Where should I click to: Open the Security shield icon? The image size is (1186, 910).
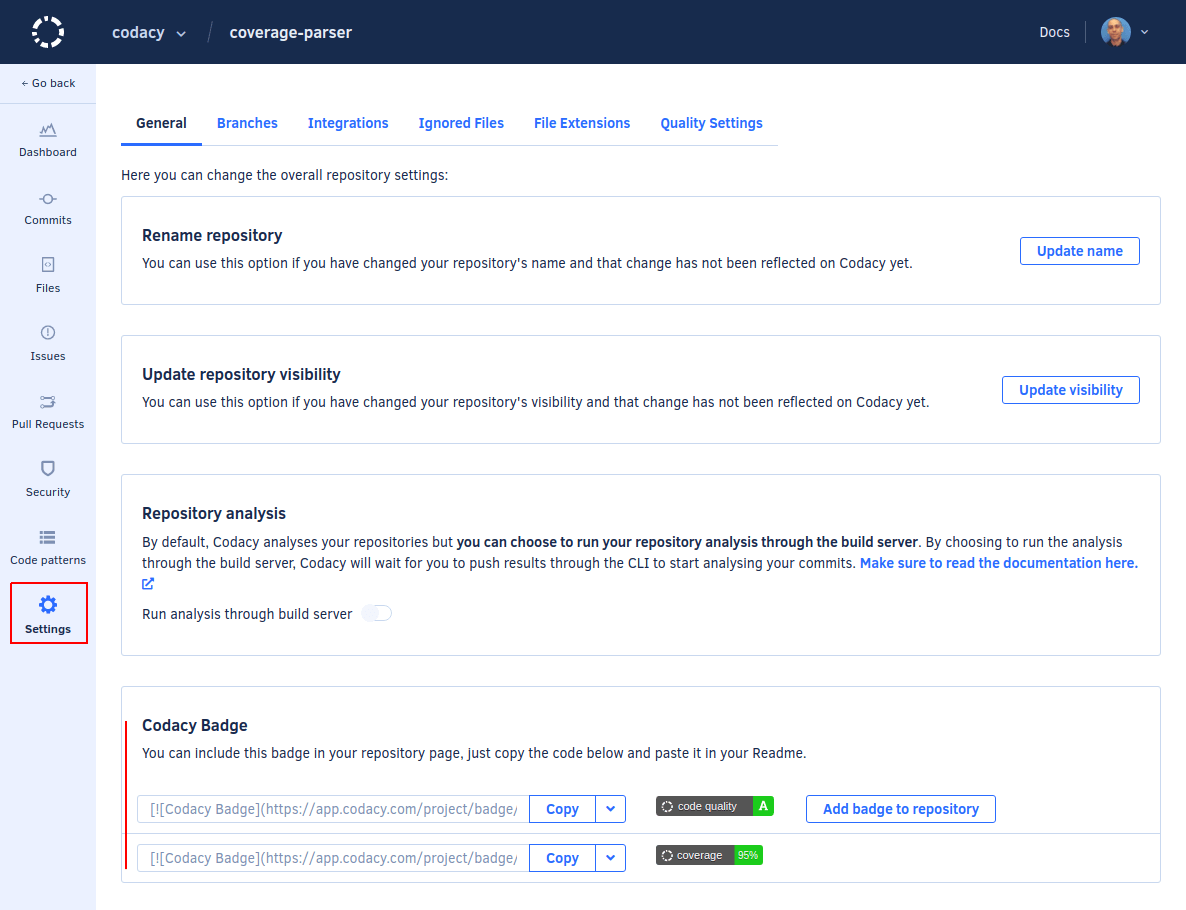(48, 469)
